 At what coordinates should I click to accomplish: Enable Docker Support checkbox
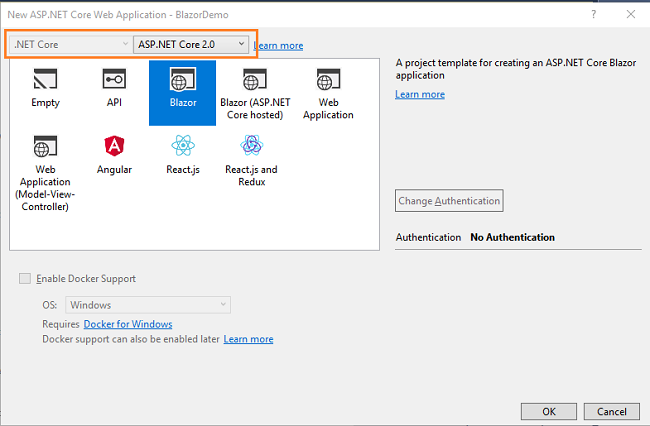(25, 278)
